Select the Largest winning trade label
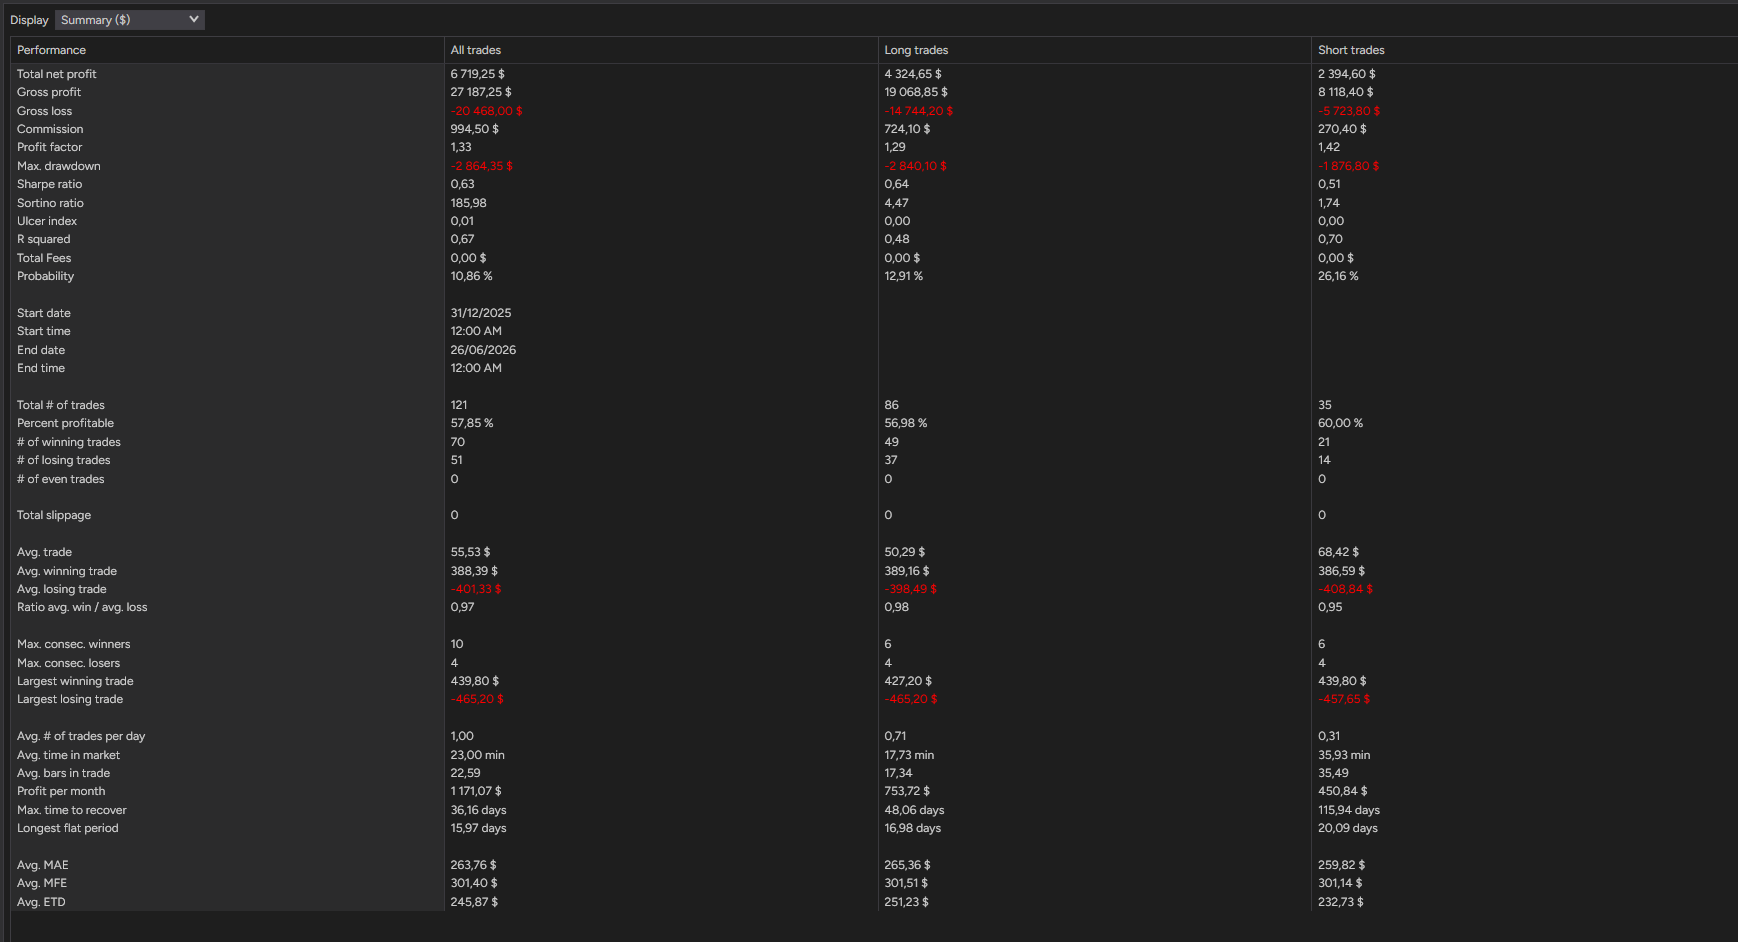 tap(75, 681)
